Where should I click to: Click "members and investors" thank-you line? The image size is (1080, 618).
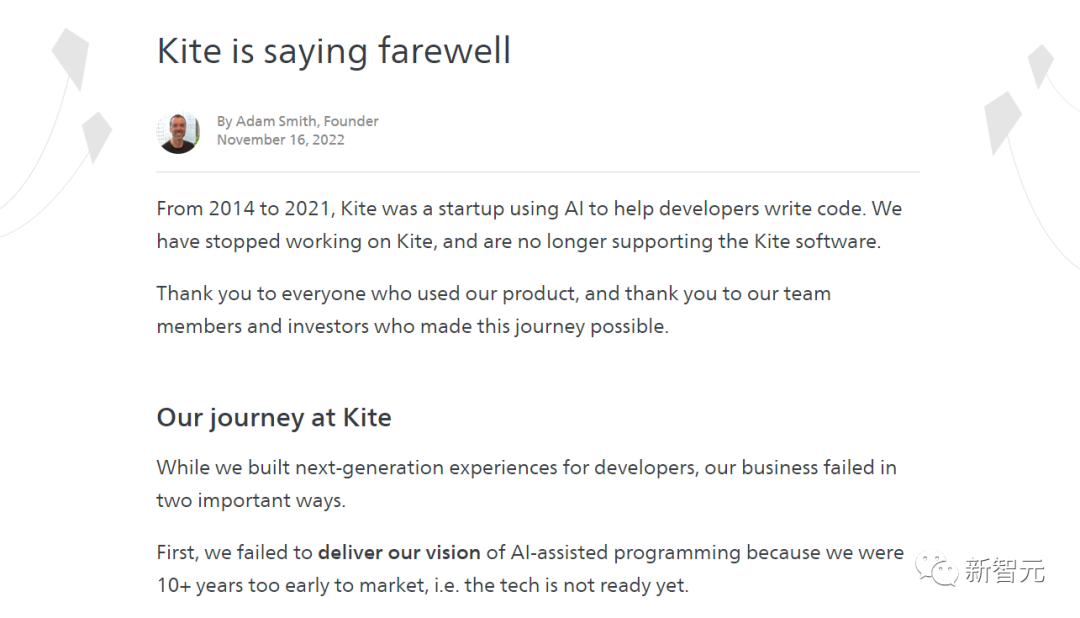point(412,326)
